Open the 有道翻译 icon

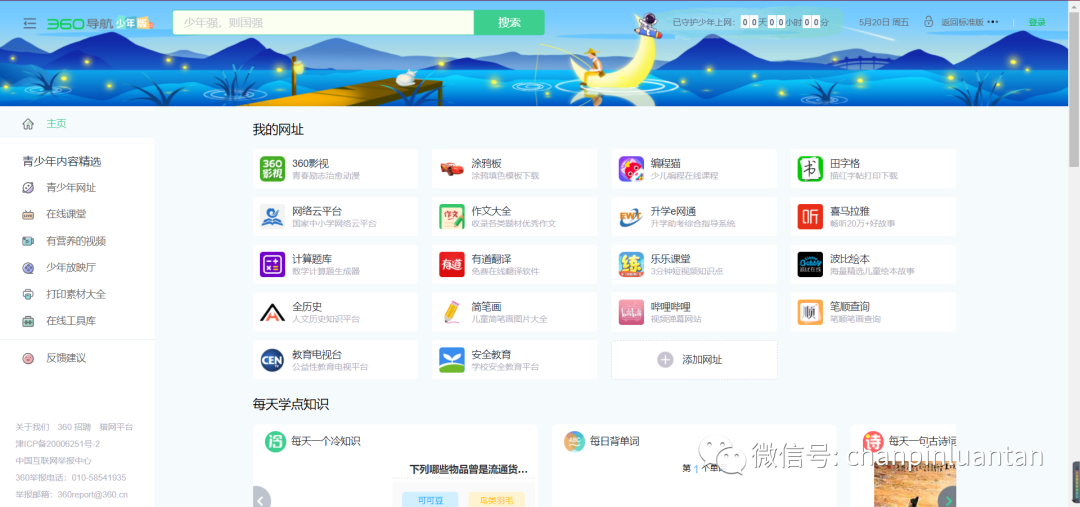point(451,265)
